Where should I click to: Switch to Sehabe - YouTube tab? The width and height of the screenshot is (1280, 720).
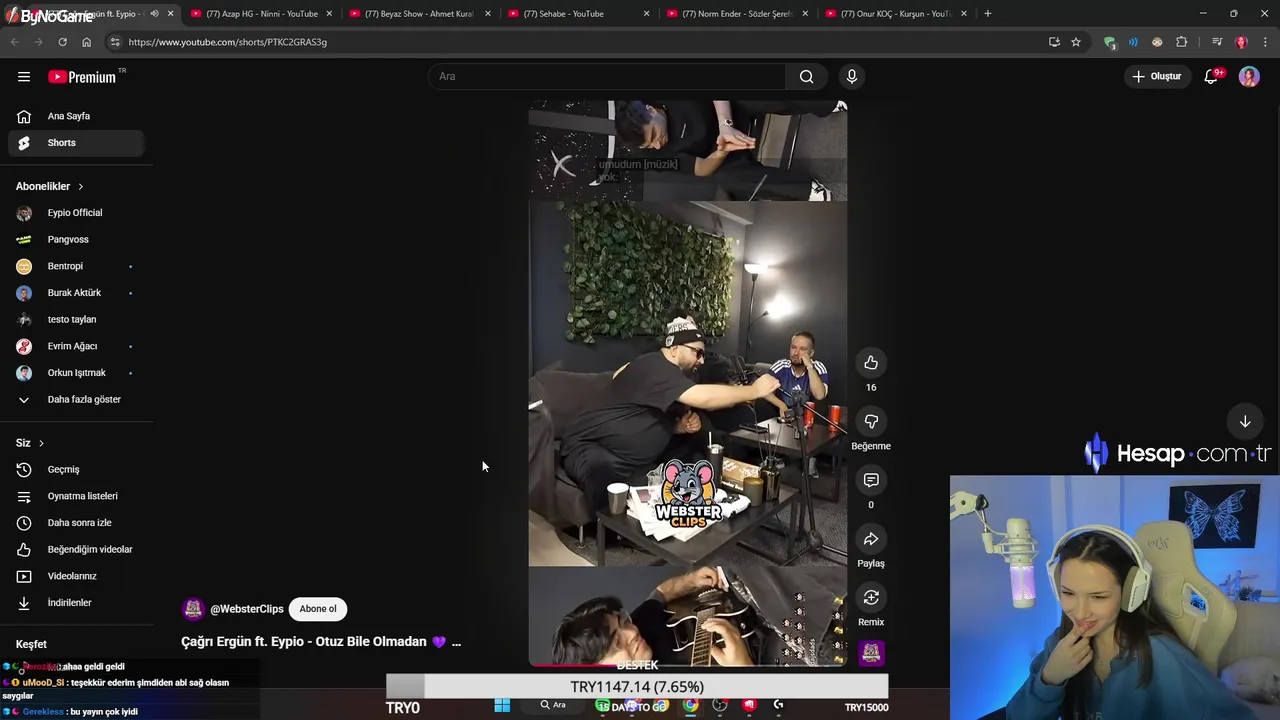click(578, 14)
